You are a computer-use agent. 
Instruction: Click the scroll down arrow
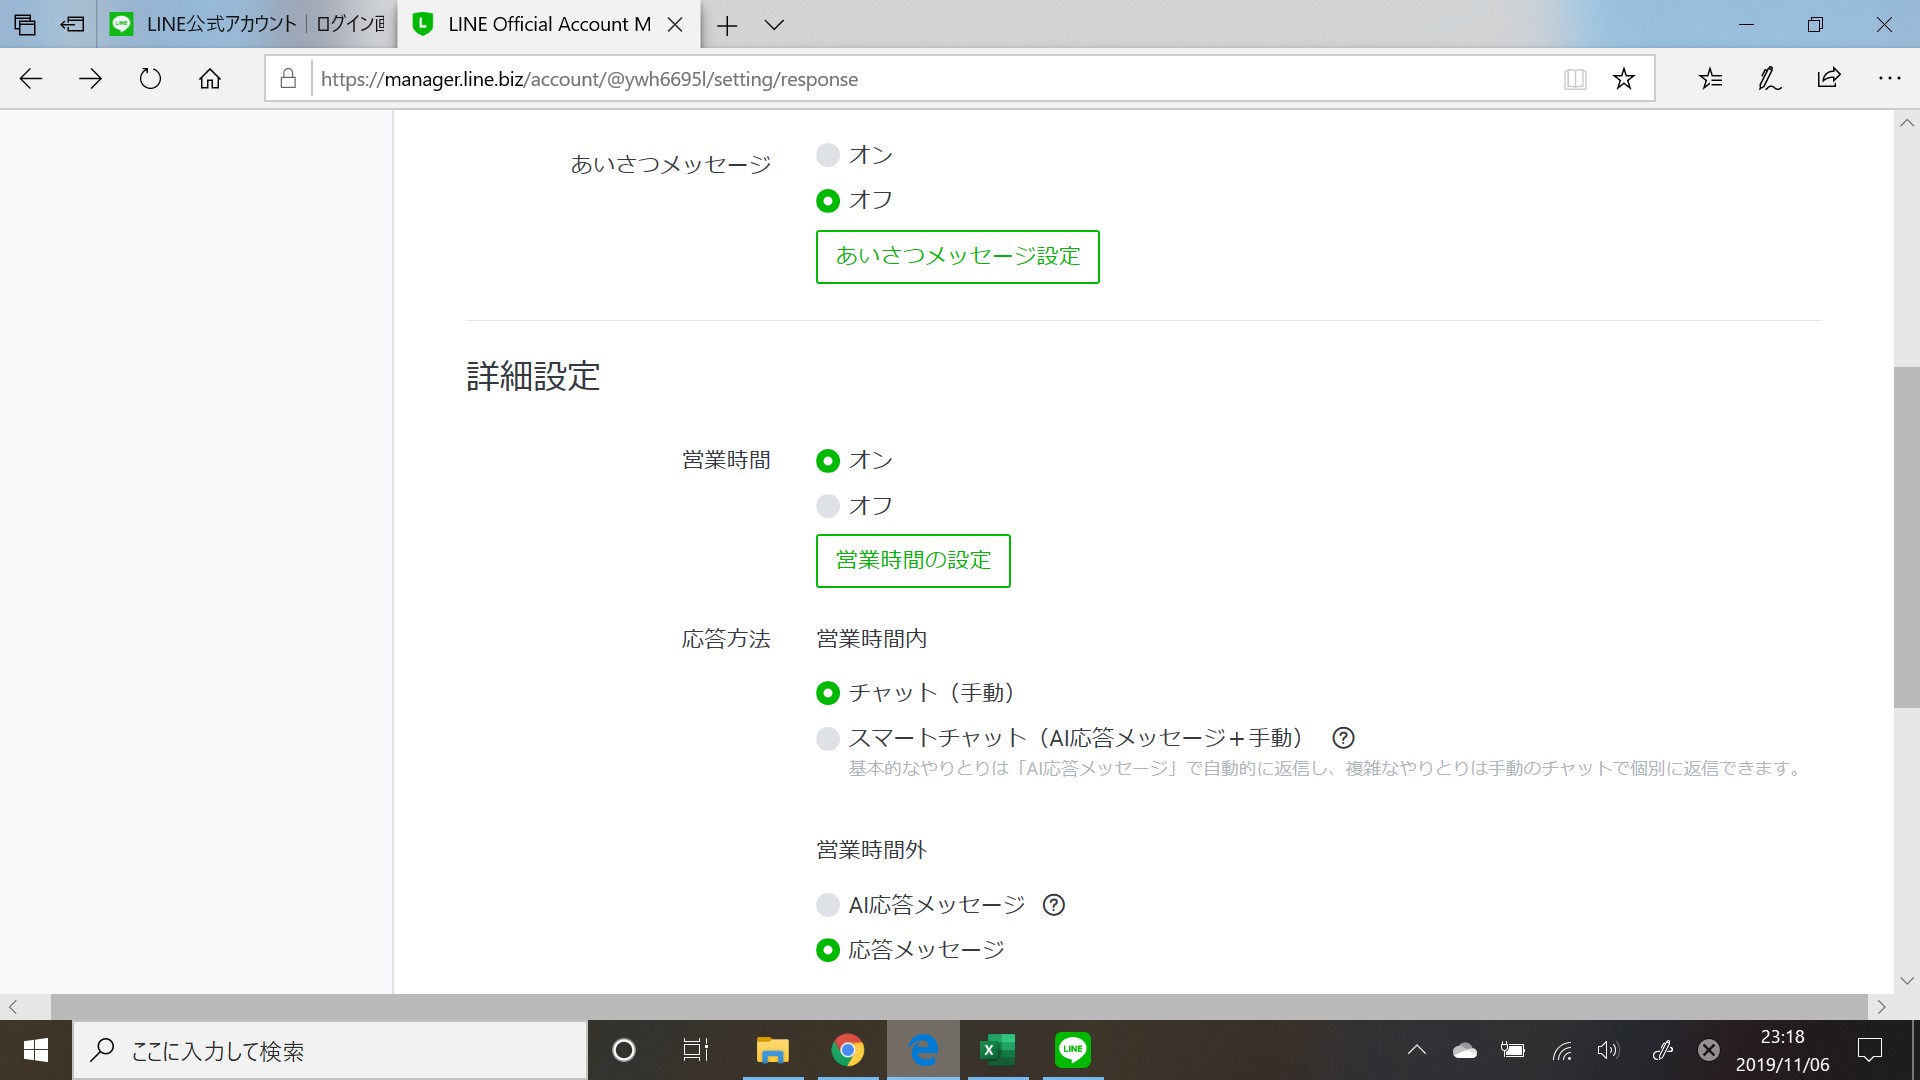tap(1907, 981)
